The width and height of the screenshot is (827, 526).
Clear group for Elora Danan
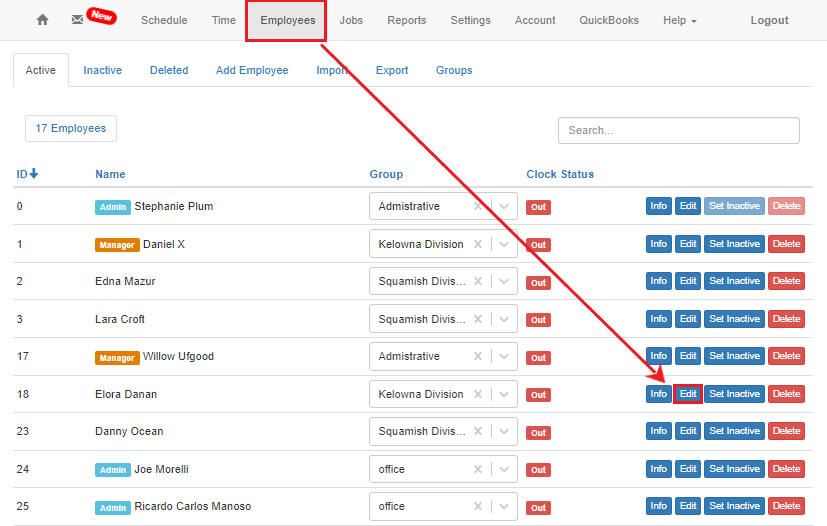coord(479,394)
